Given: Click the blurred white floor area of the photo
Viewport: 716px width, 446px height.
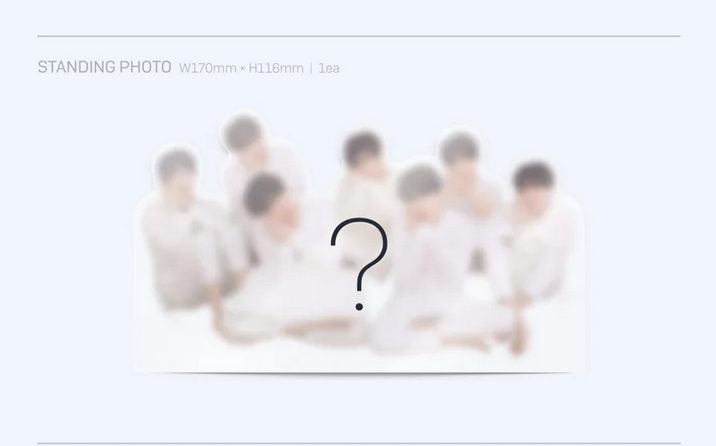Looking at the screenshot, I should [359, 358].
